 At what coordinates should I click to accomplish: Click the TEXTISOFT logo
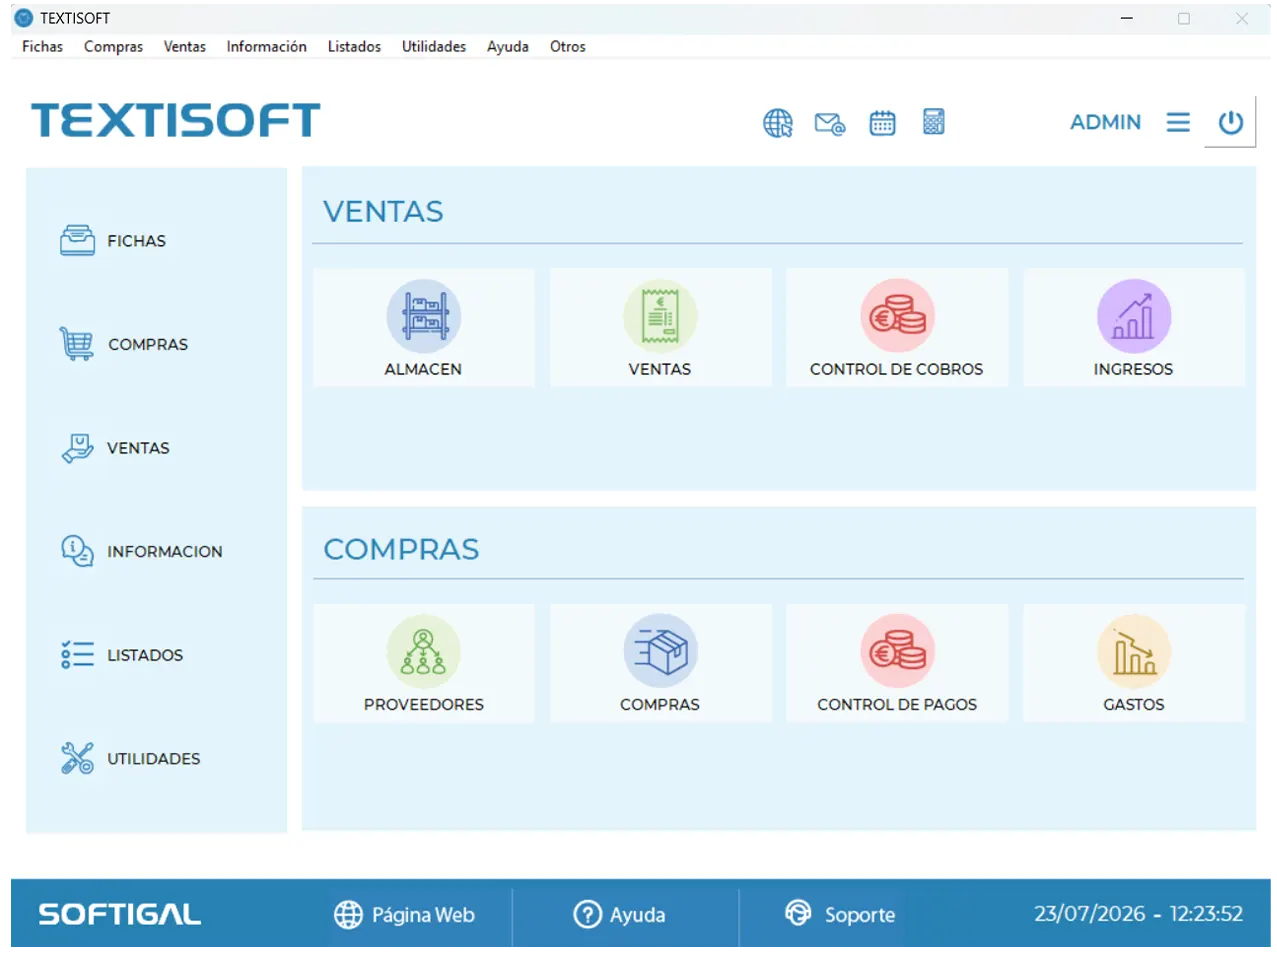[176, 121]
